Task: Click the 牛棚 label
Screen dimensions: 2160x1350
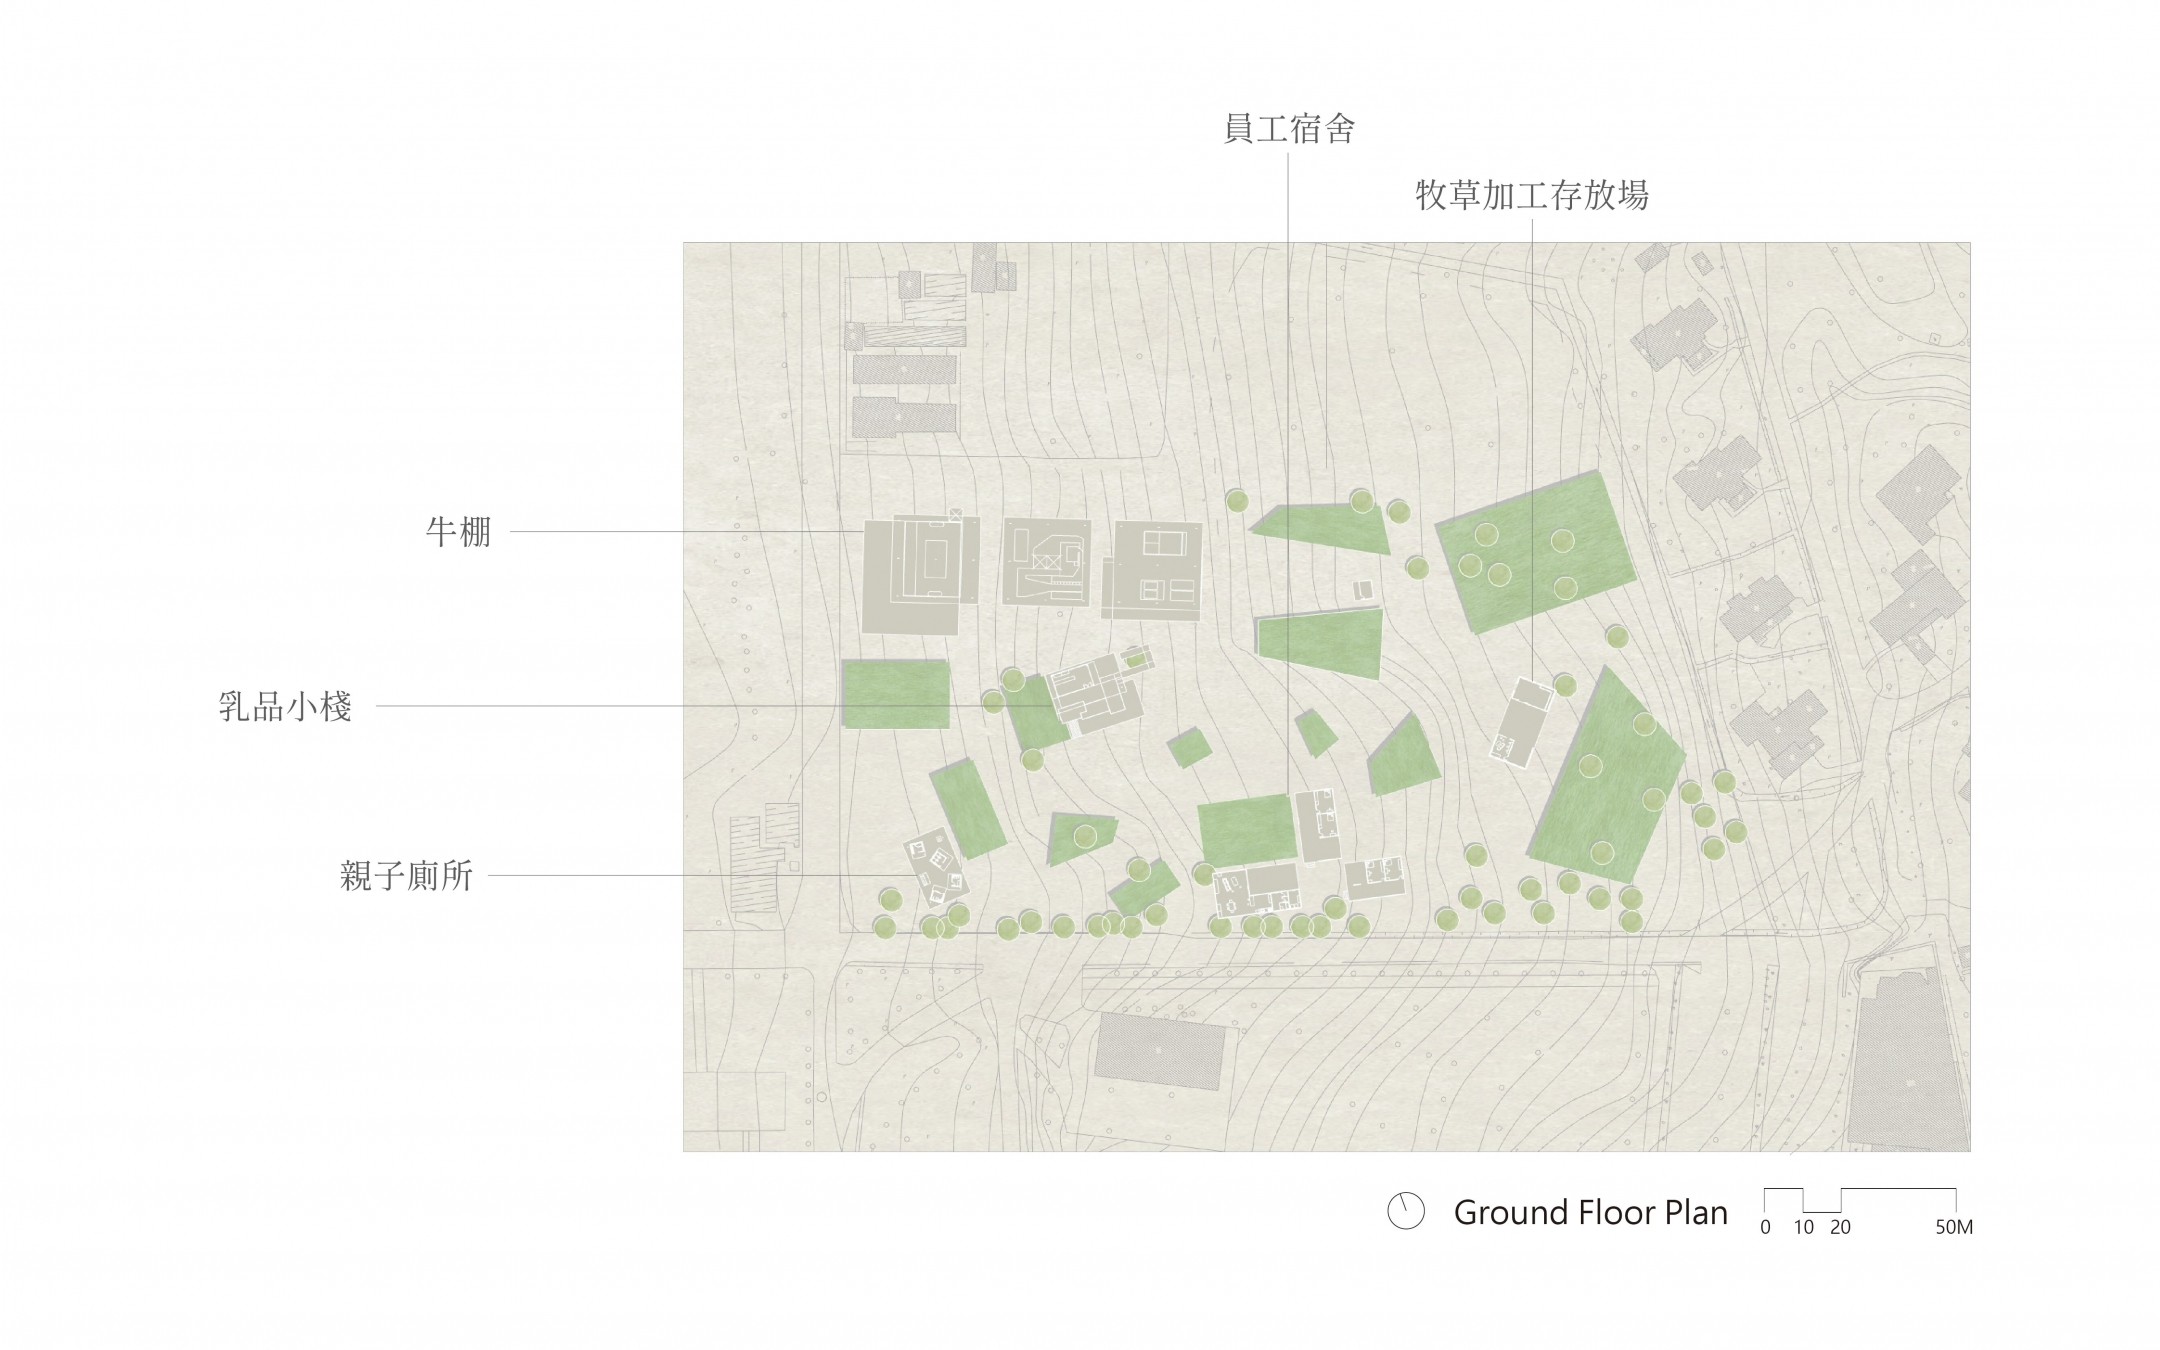Action: [459, 531]
